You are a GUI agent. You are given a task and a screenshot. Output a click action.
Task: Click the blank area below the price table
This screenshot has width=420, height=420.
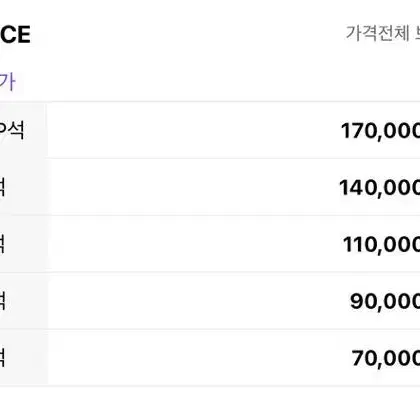click(x=210, y=403)
